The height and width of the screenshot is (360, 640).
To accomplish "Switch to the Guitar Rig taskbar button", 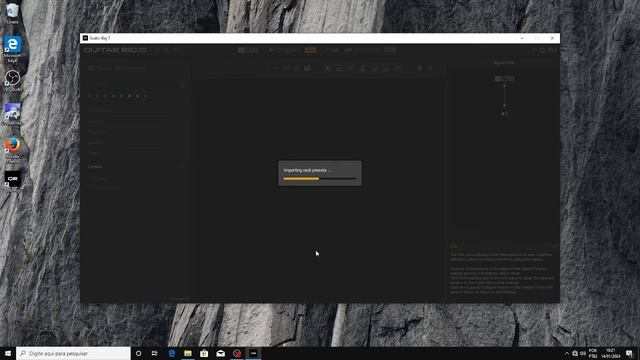I will point(253,353).
